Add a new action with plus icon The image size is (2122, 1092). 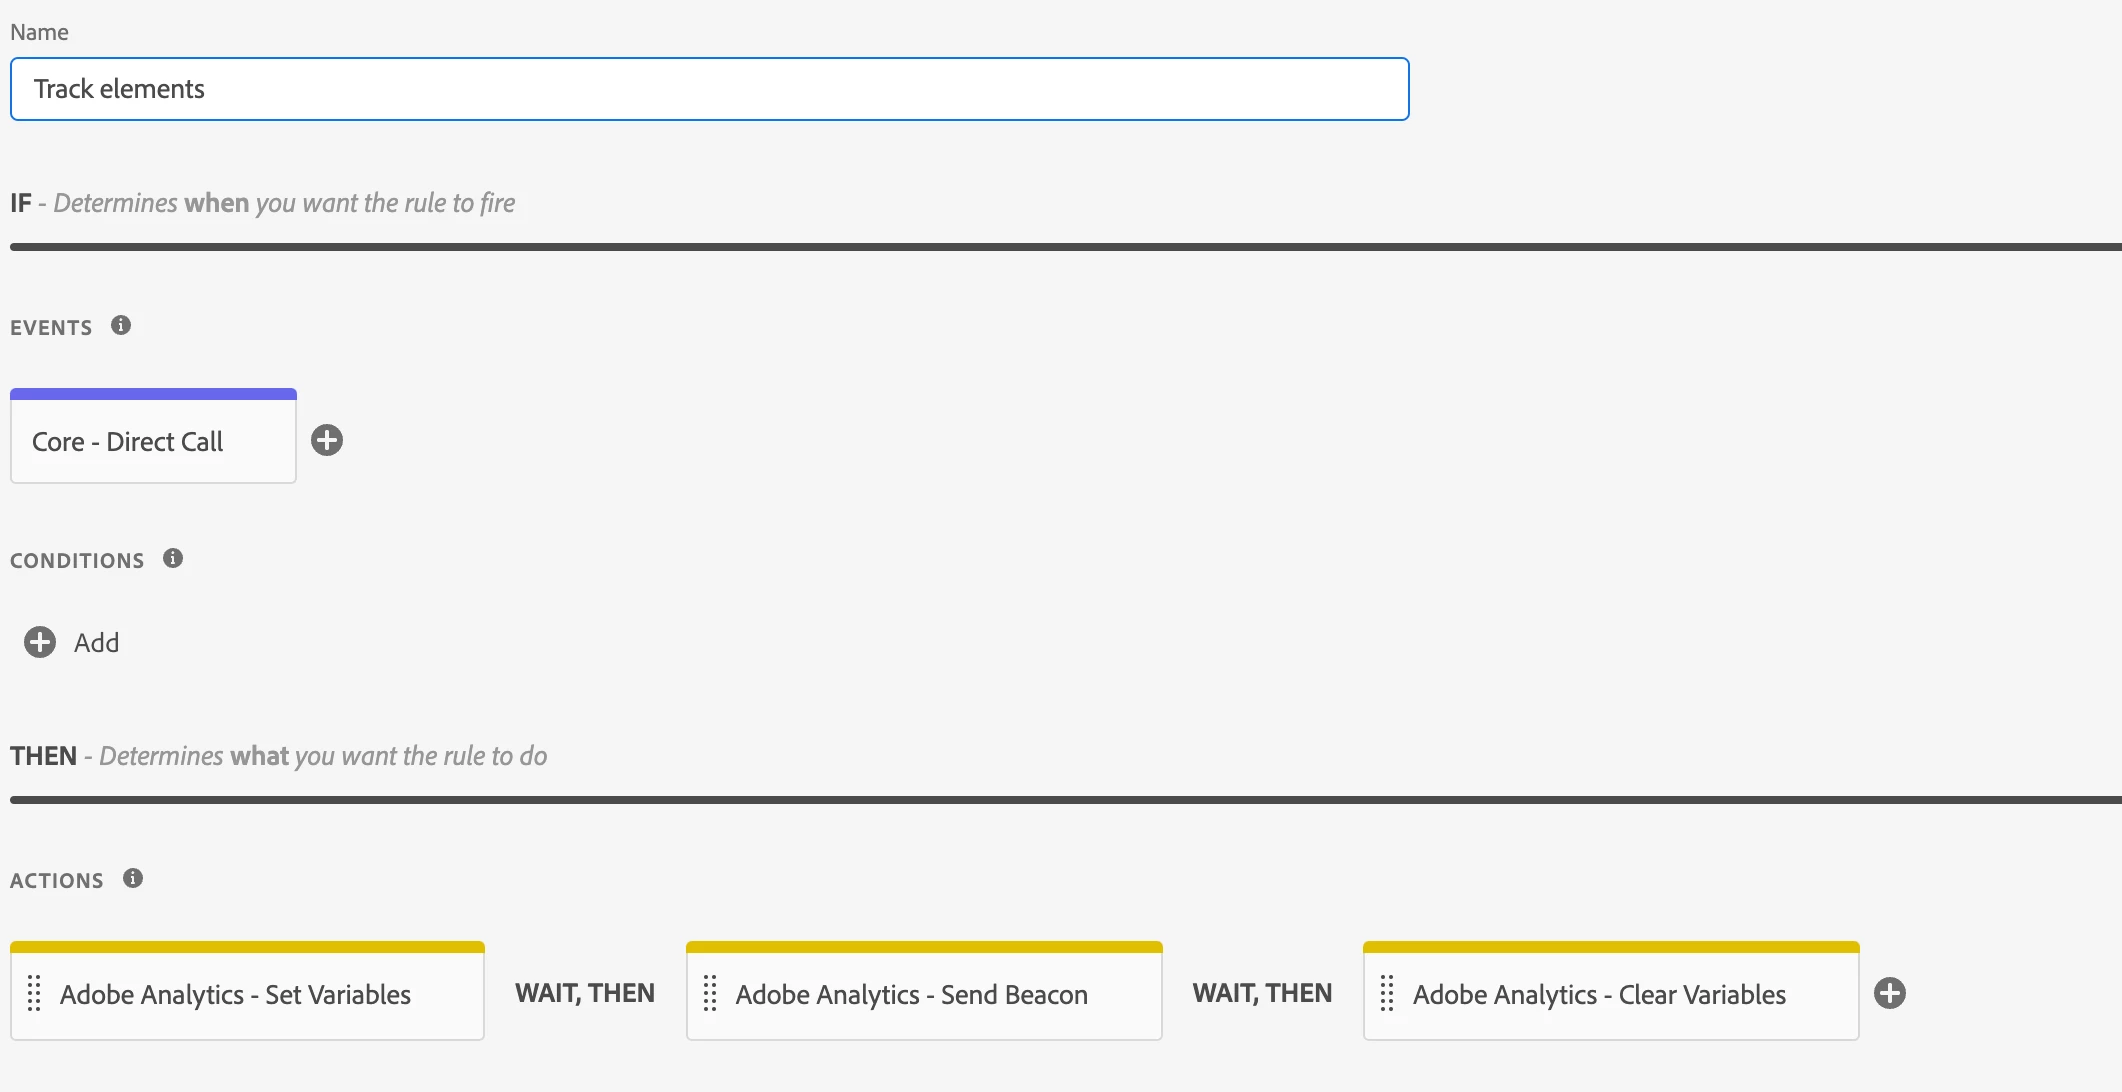pyautogui.click(x=1890, y=993)
